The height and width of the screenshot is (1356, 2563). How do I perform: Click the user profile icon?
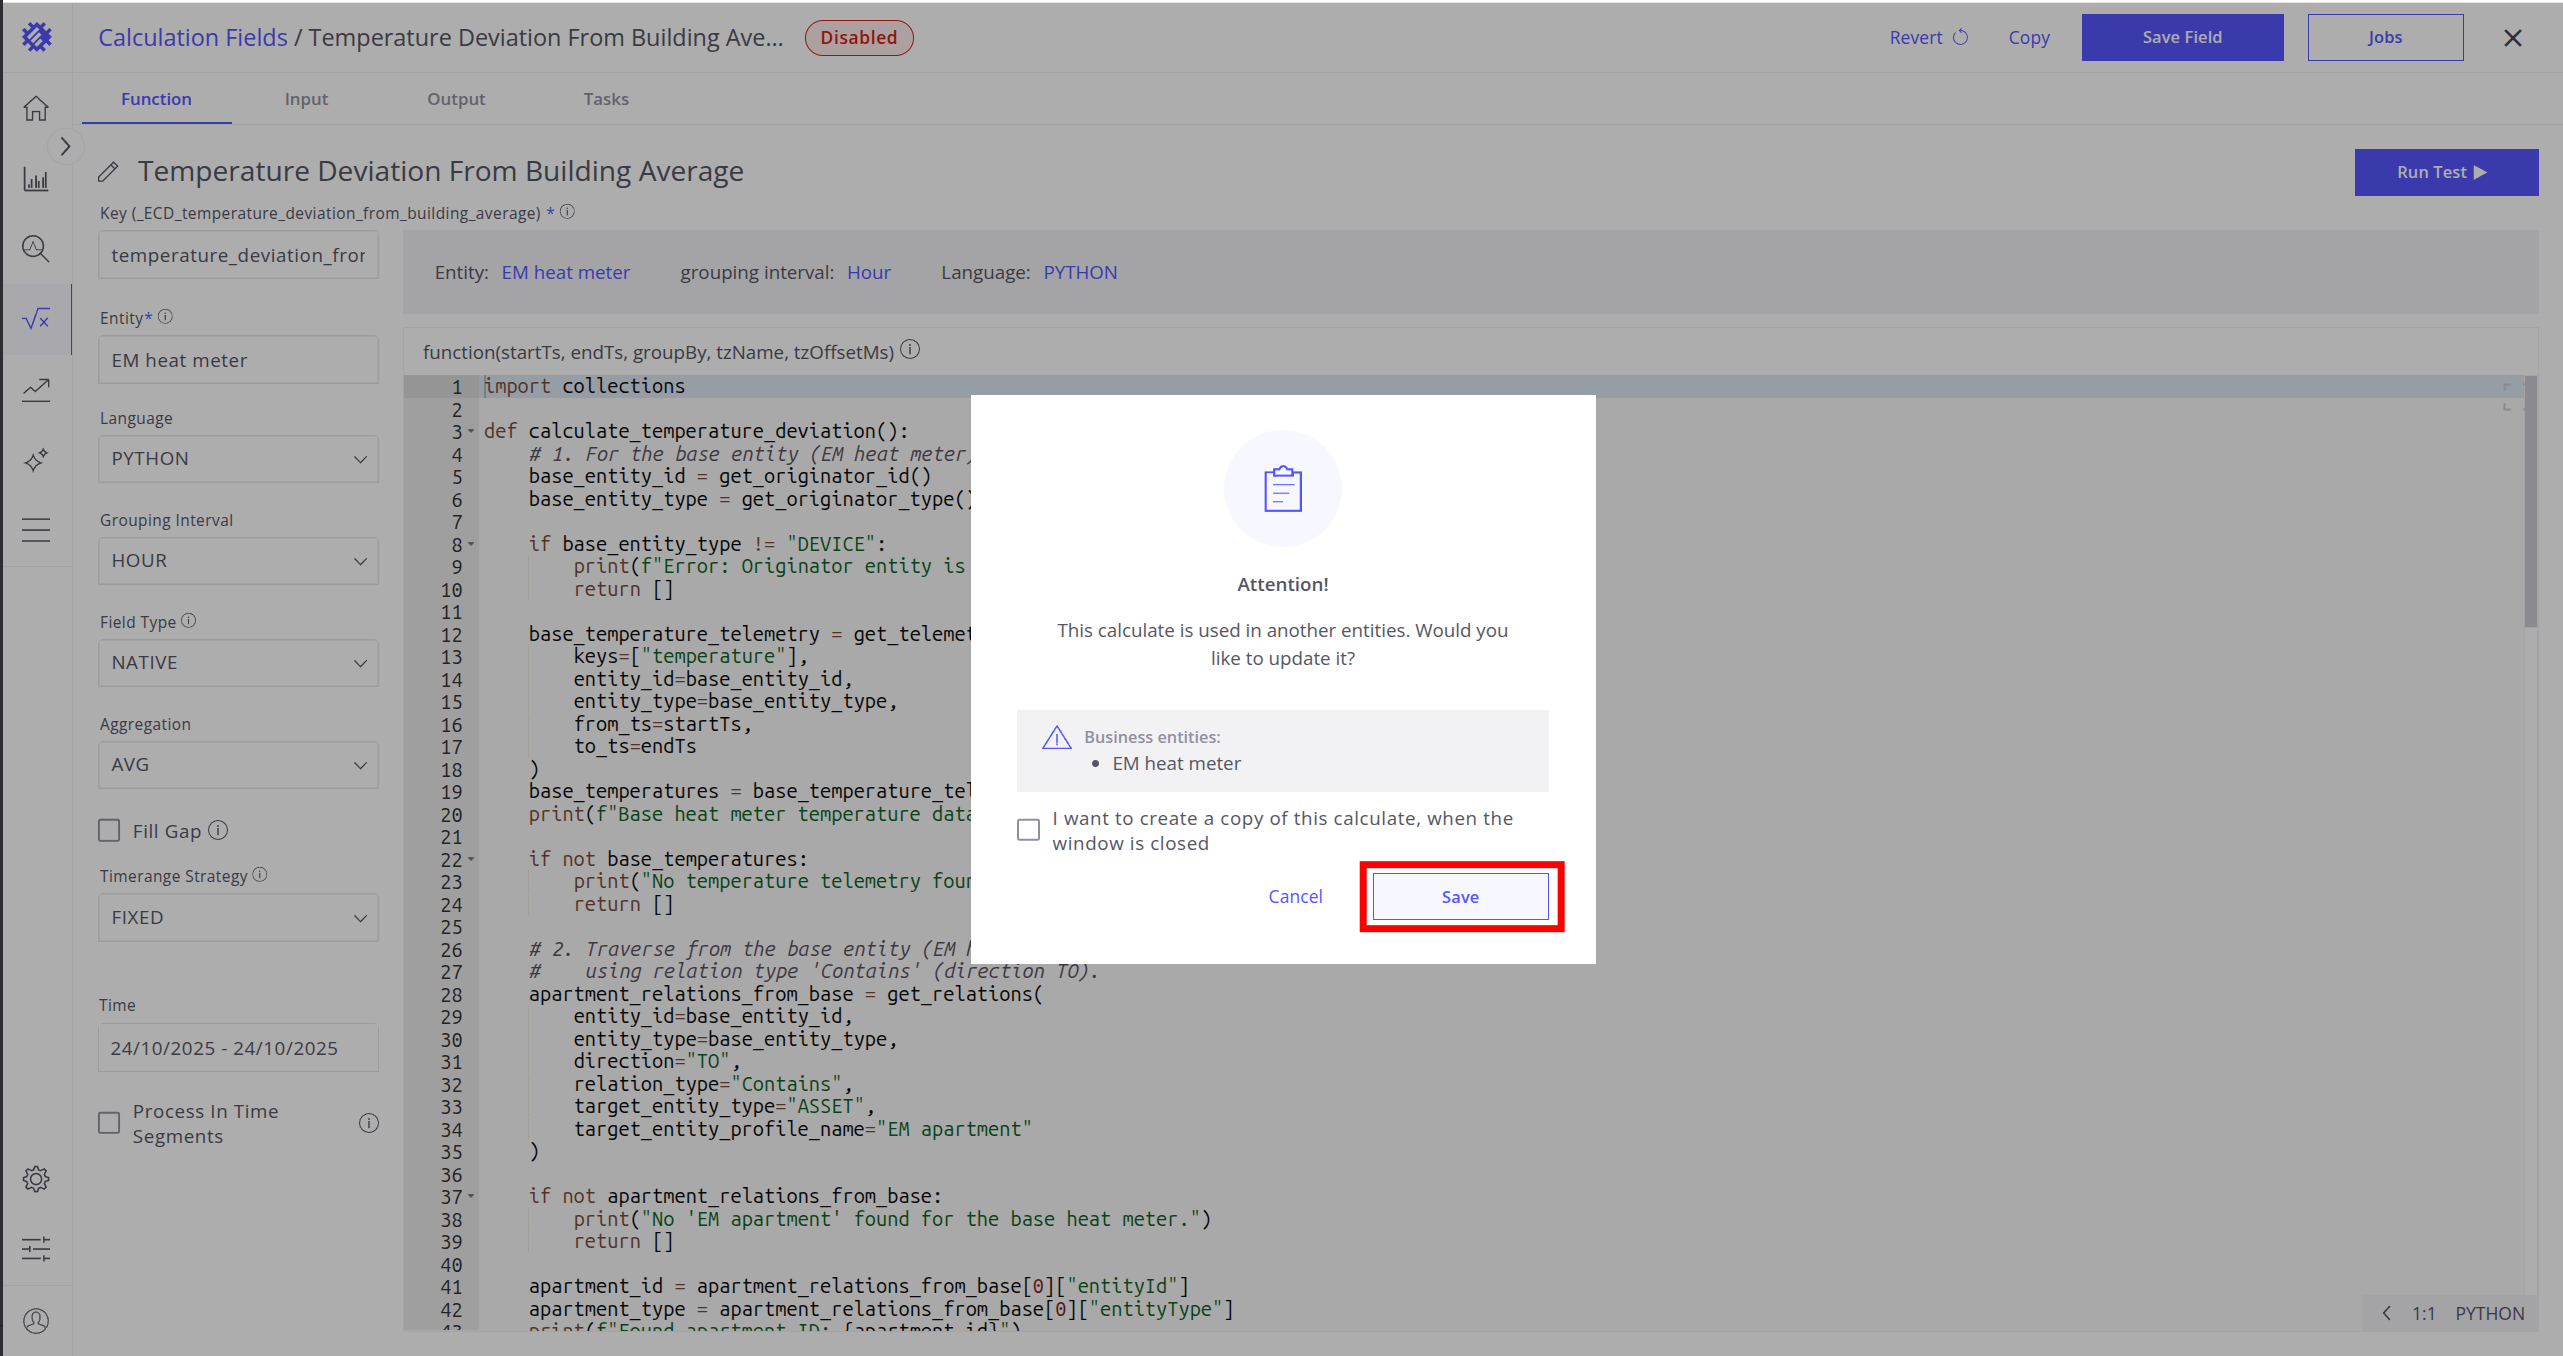(36, 1321)
